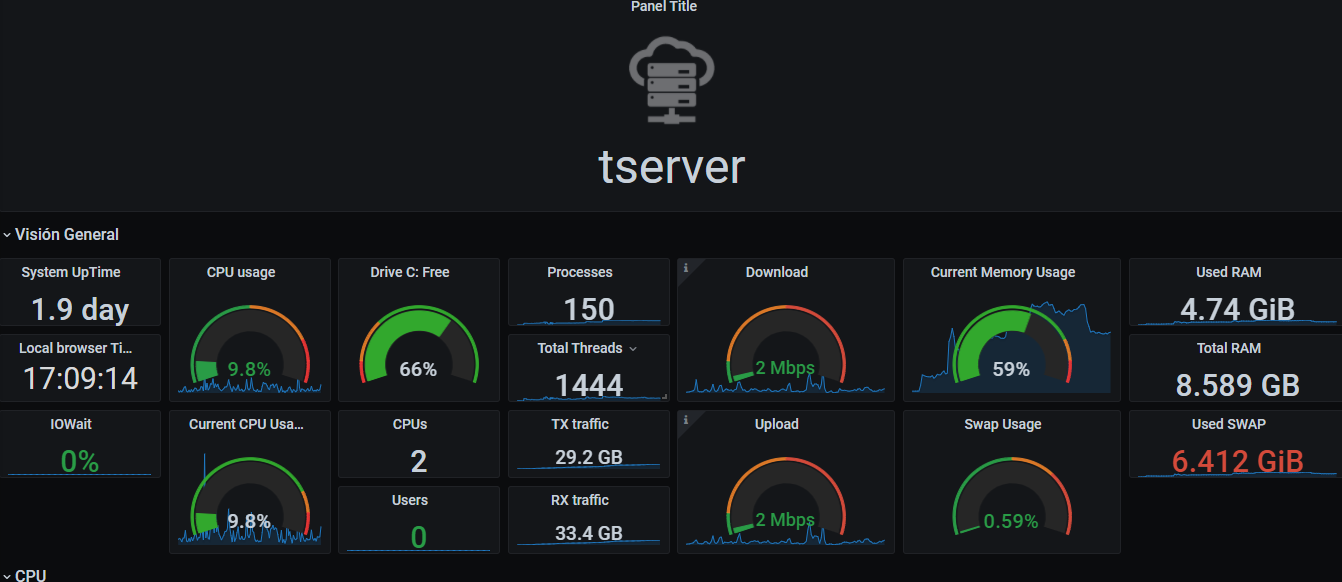This screenshot has height=582, width=1342.
Task: Open the Current Memory Usage panel title
Action: (x=1003, y=272)
